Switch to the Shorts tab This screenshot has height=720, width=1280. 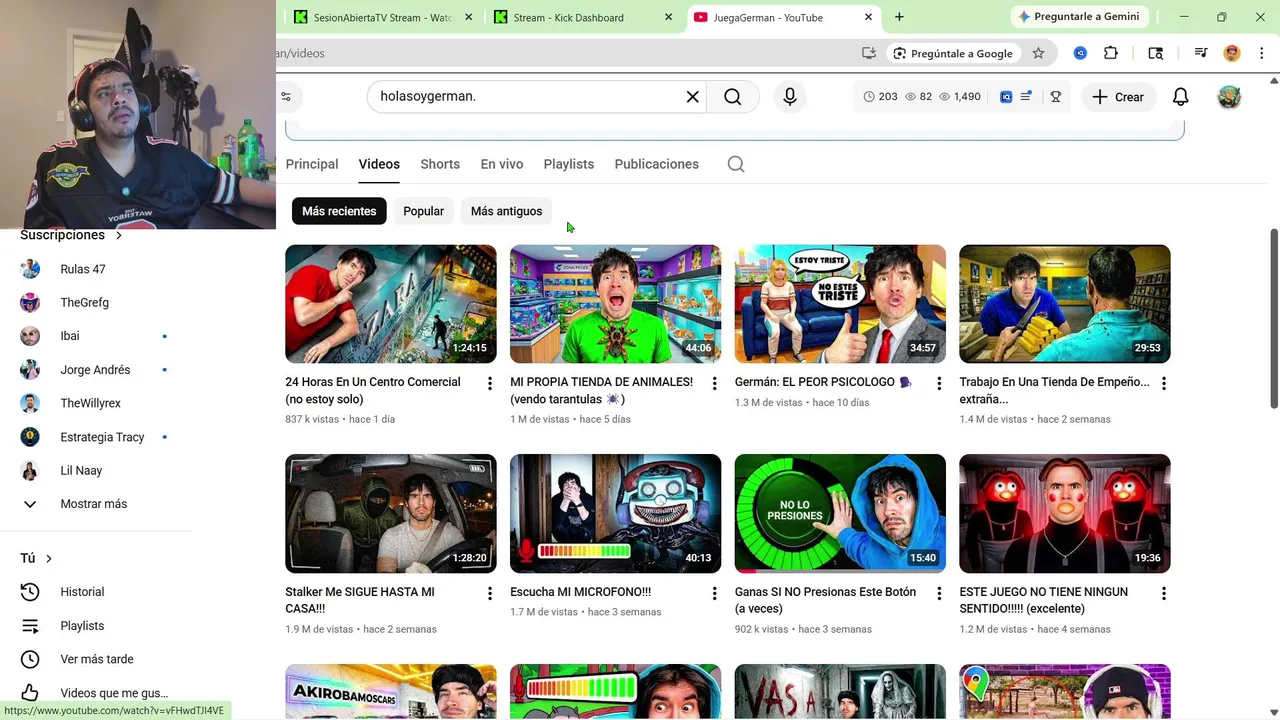440,164
